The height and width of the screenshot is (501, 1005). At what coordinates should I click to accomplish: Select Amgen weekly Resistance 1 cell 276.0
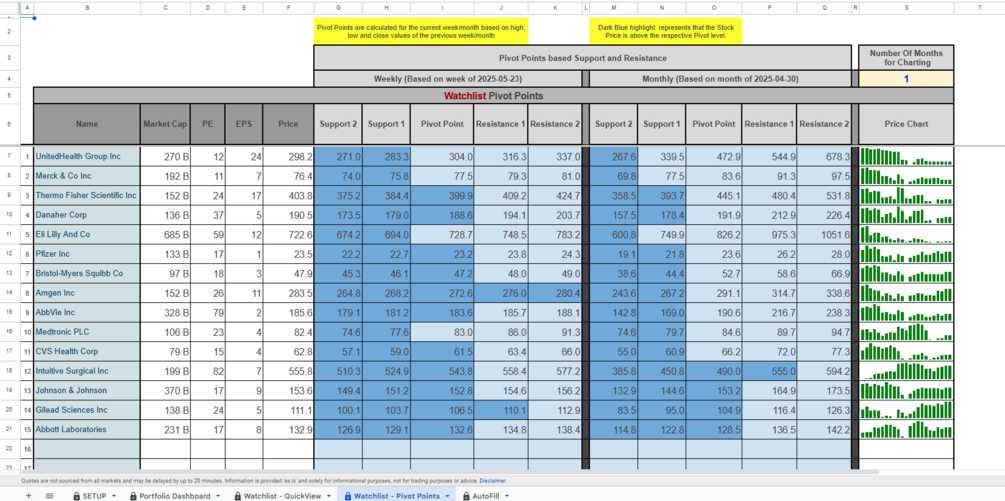(x=501, y=293)
